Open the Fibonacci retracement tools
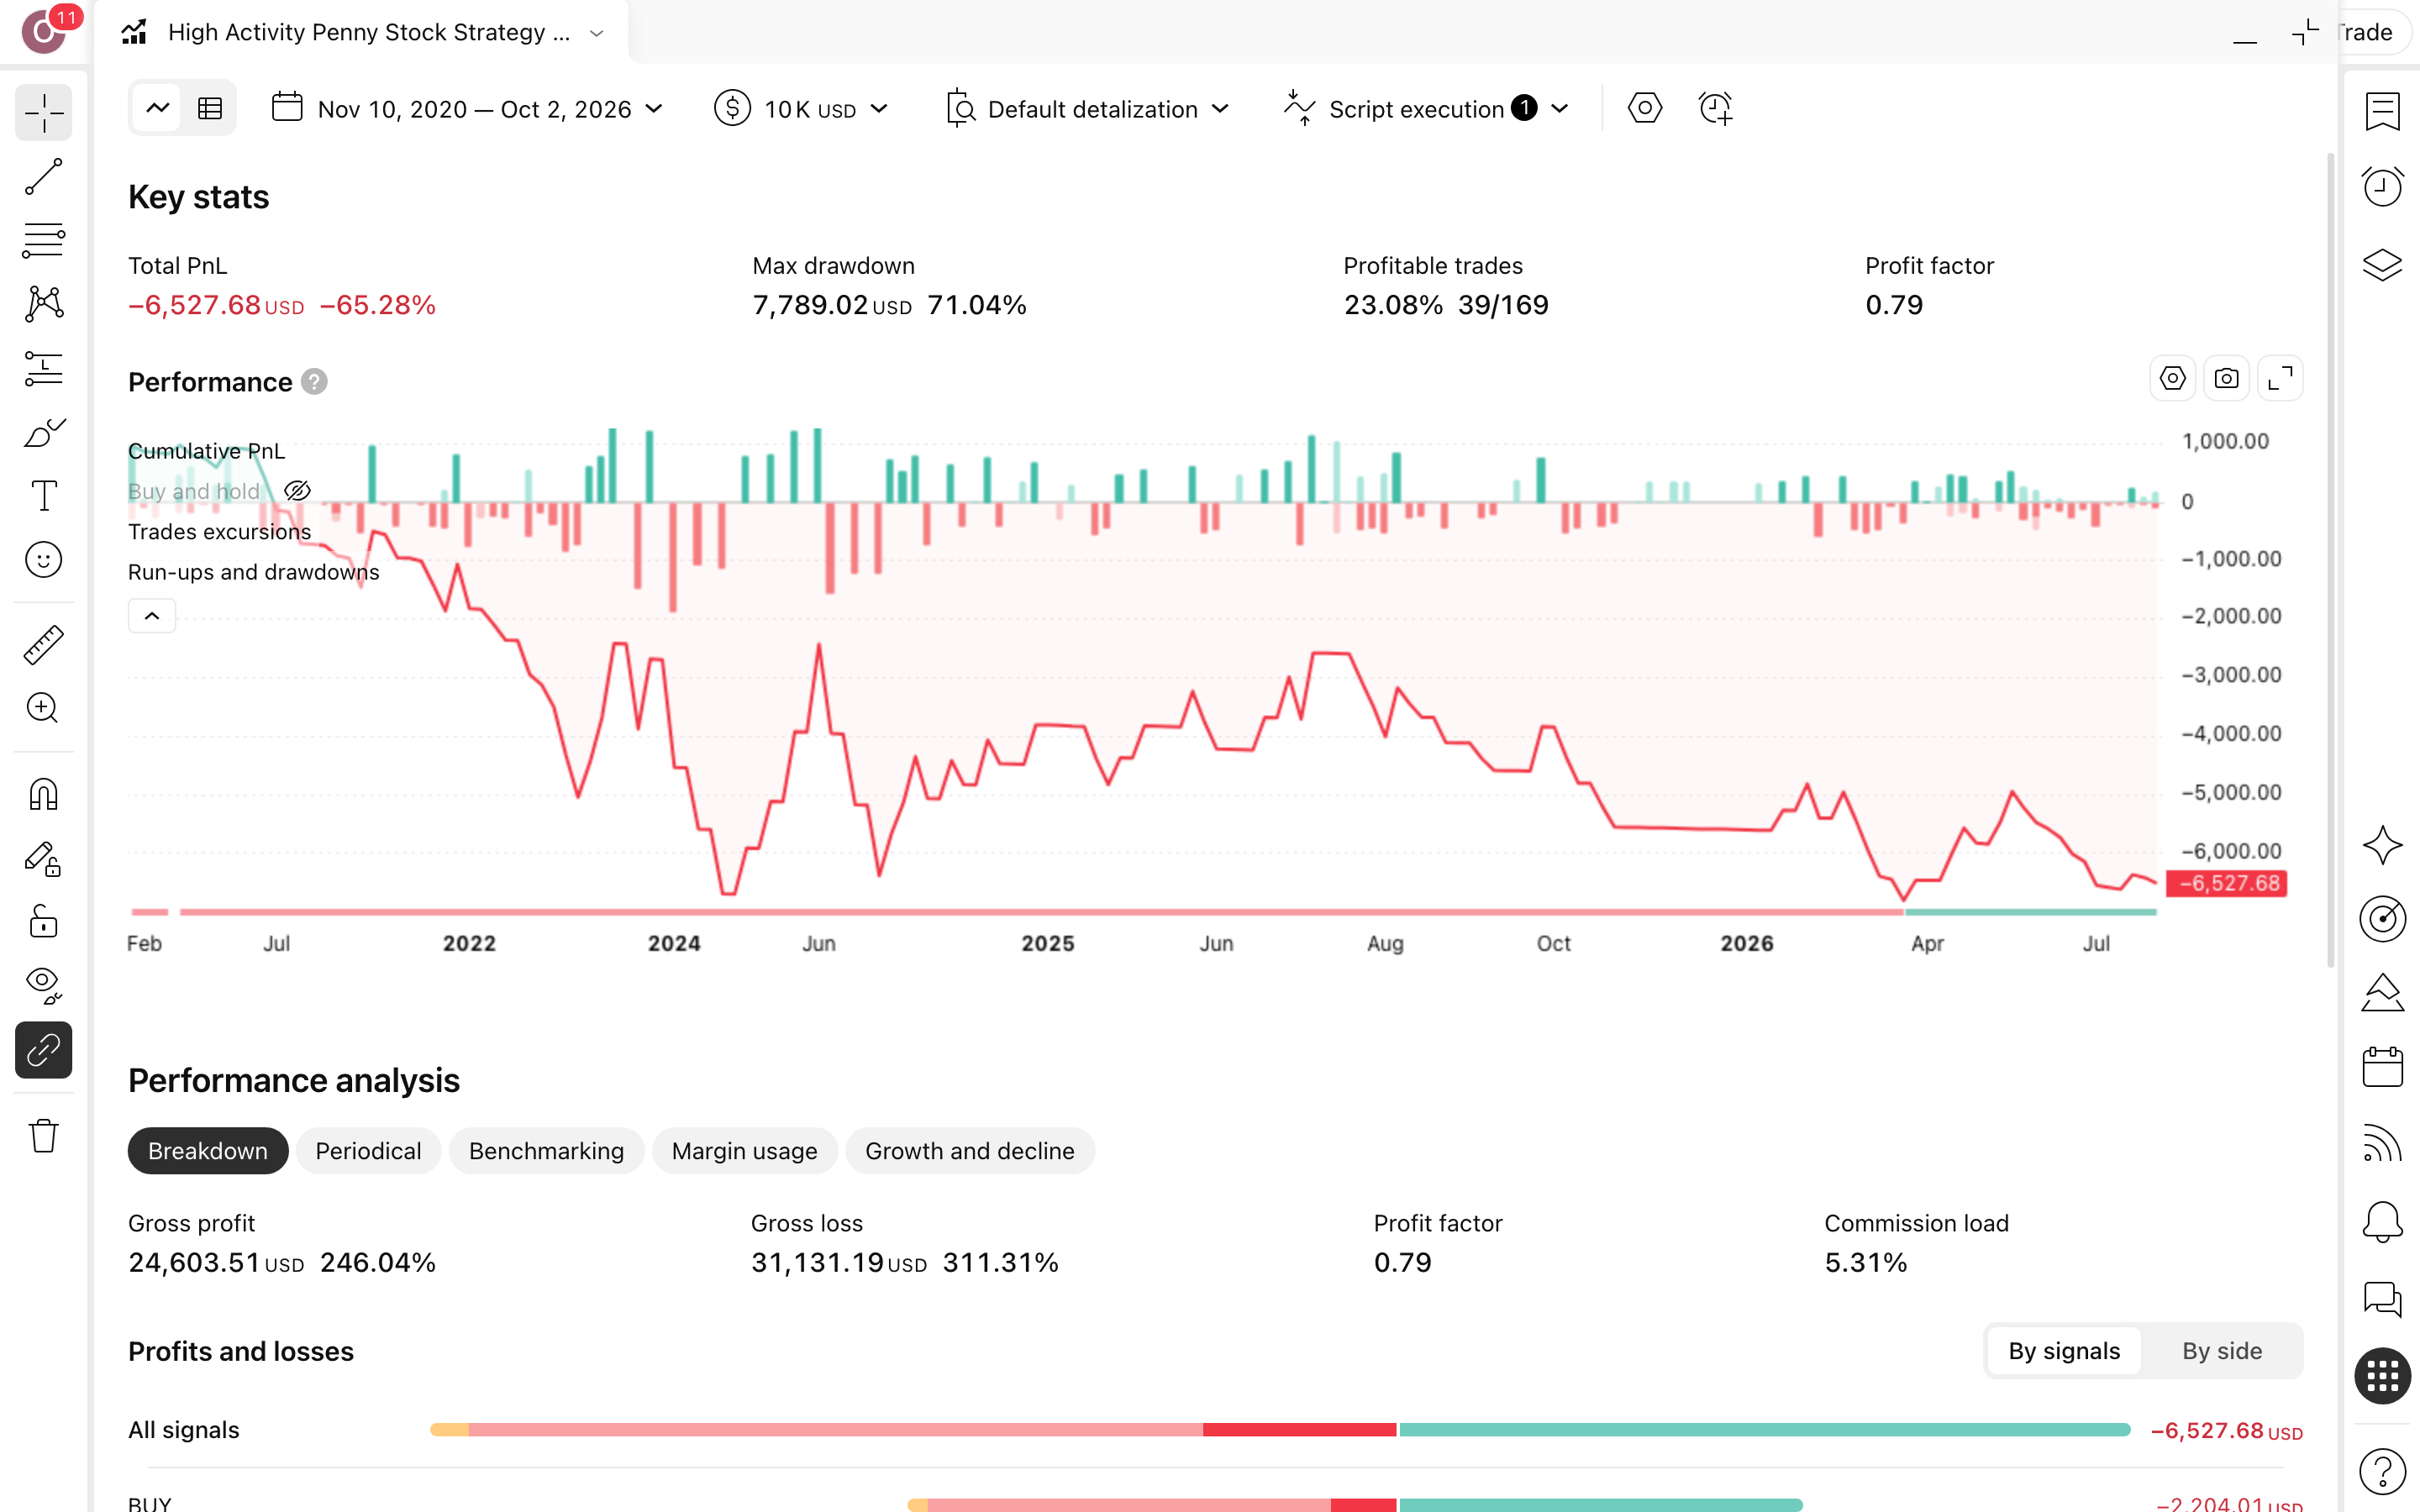 point(44,240)
